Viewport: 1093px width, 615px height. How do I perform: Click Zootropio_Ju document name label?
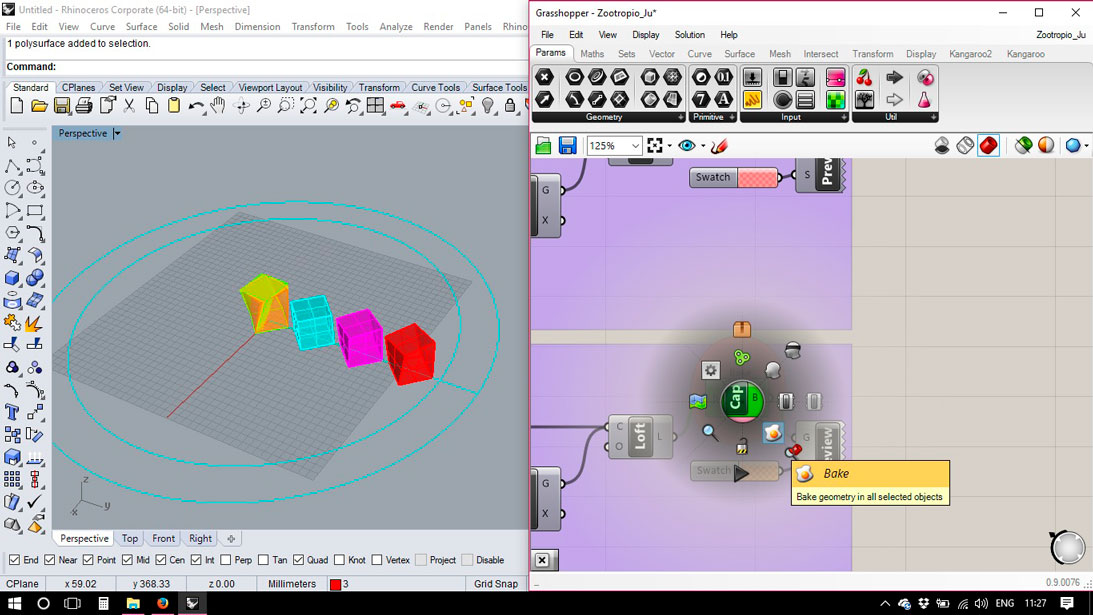pos(1060,35)
